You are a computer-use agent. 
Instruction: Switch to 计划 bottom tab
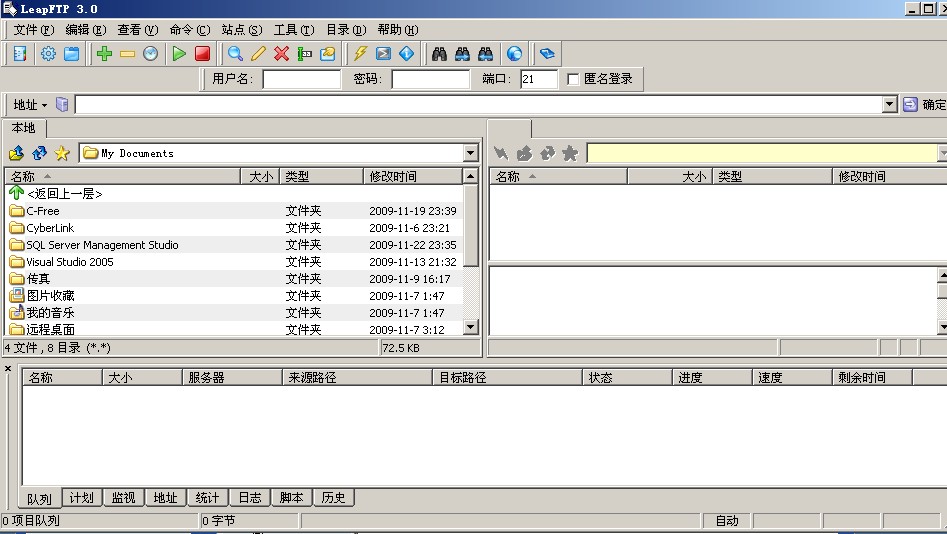(82, 497)
